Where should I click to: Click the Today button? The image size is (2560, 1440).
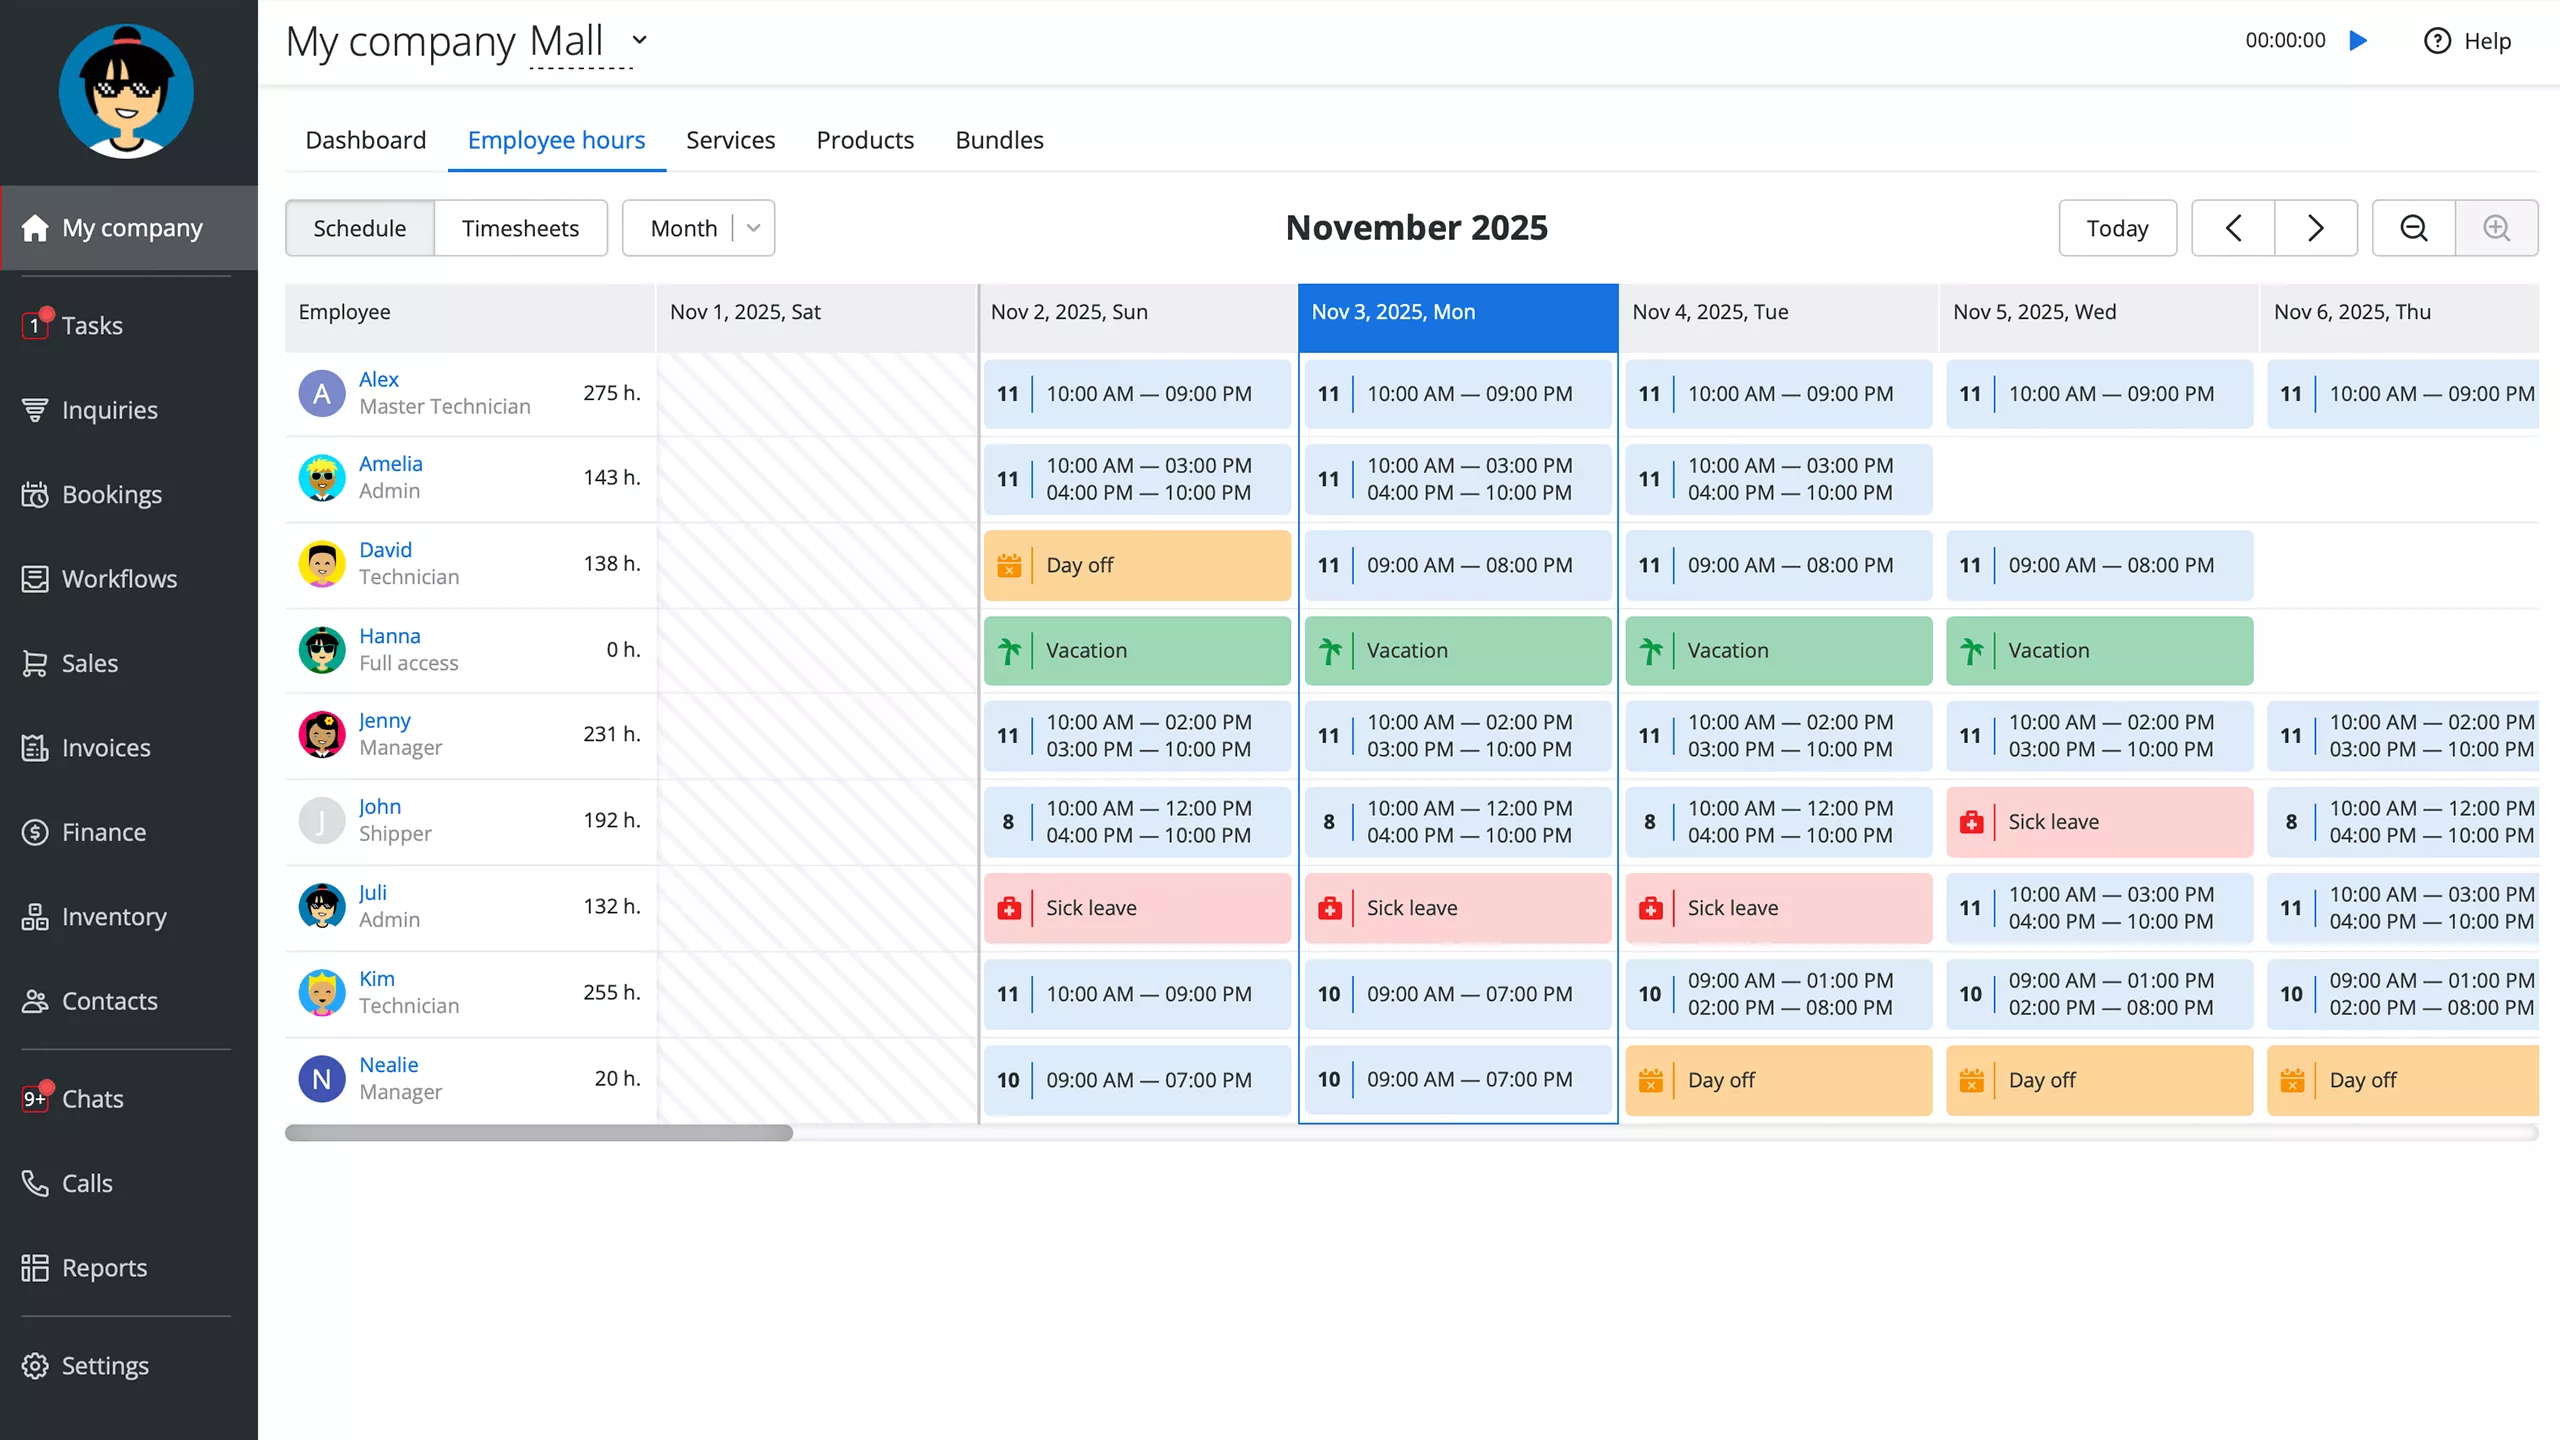[x=2117, y=228]
